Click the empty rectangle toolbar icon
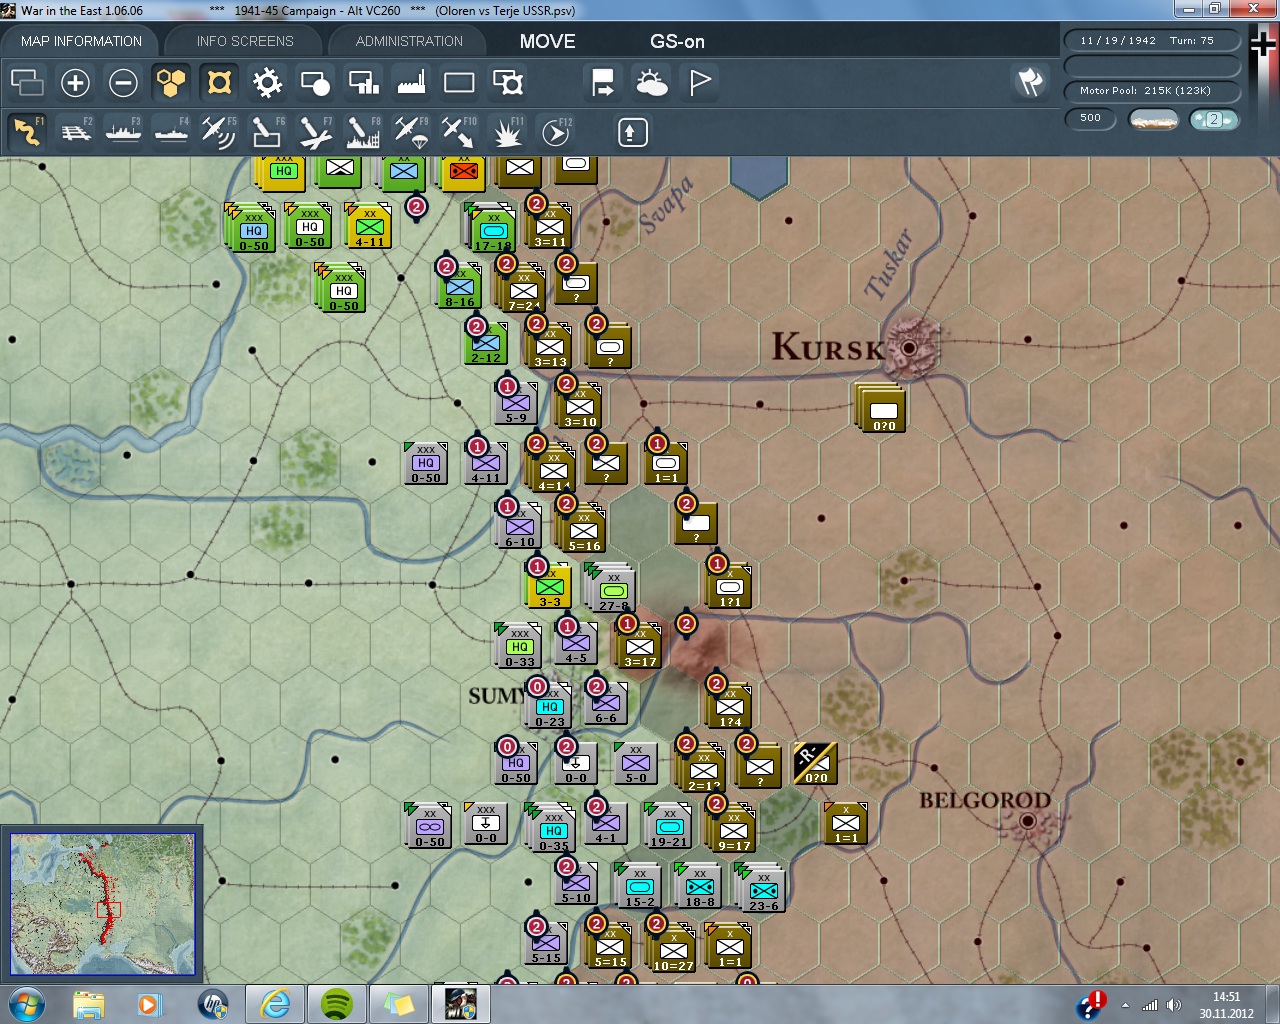The image size is (1280, 1024). (459, 82)
